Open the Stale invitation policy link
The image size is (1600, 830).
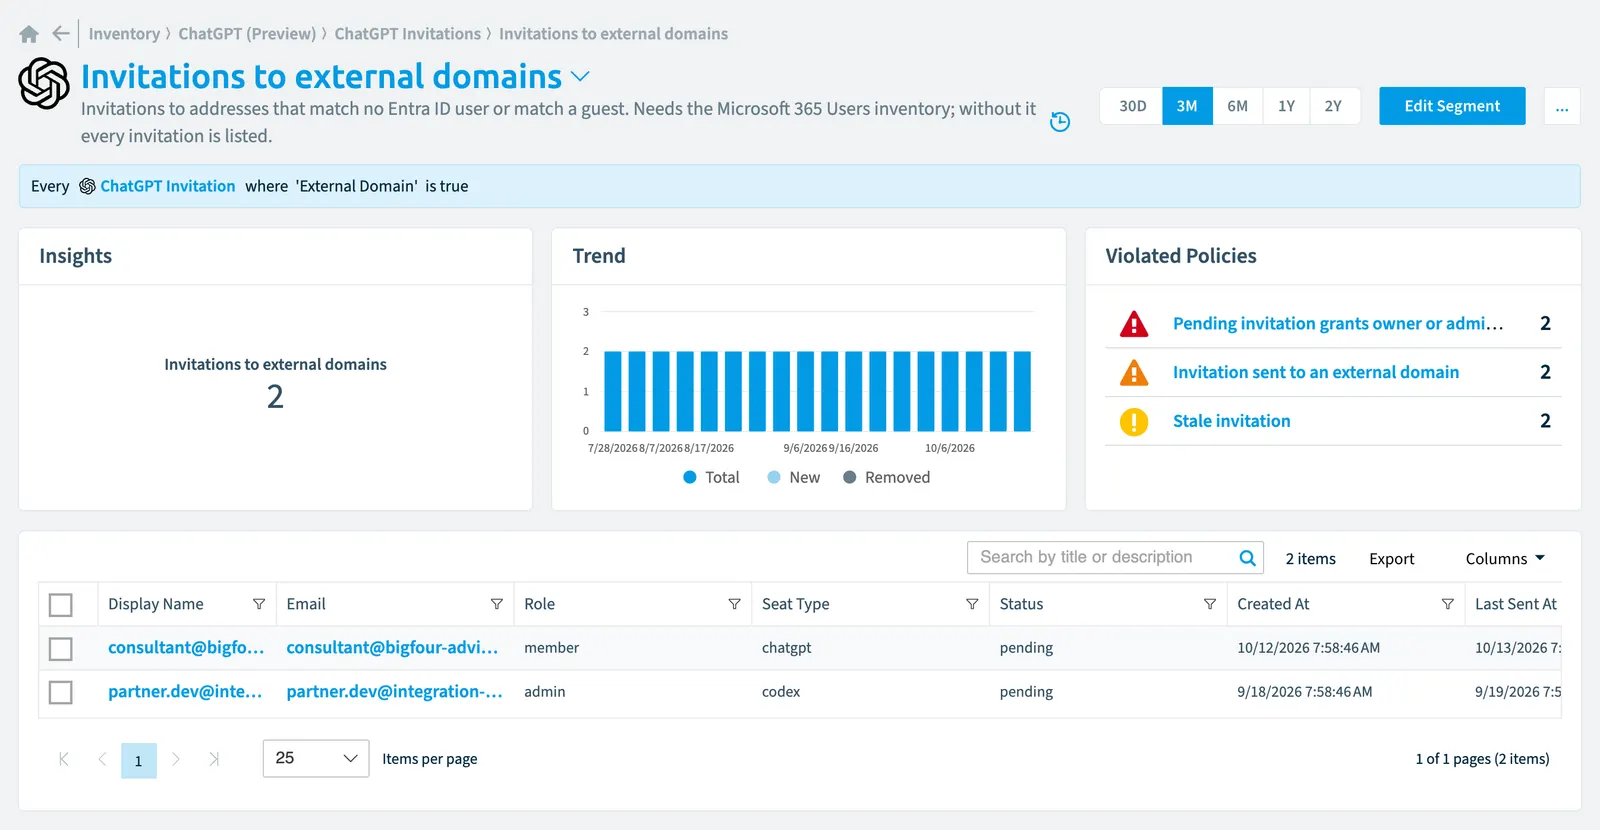coord(1232,422)
